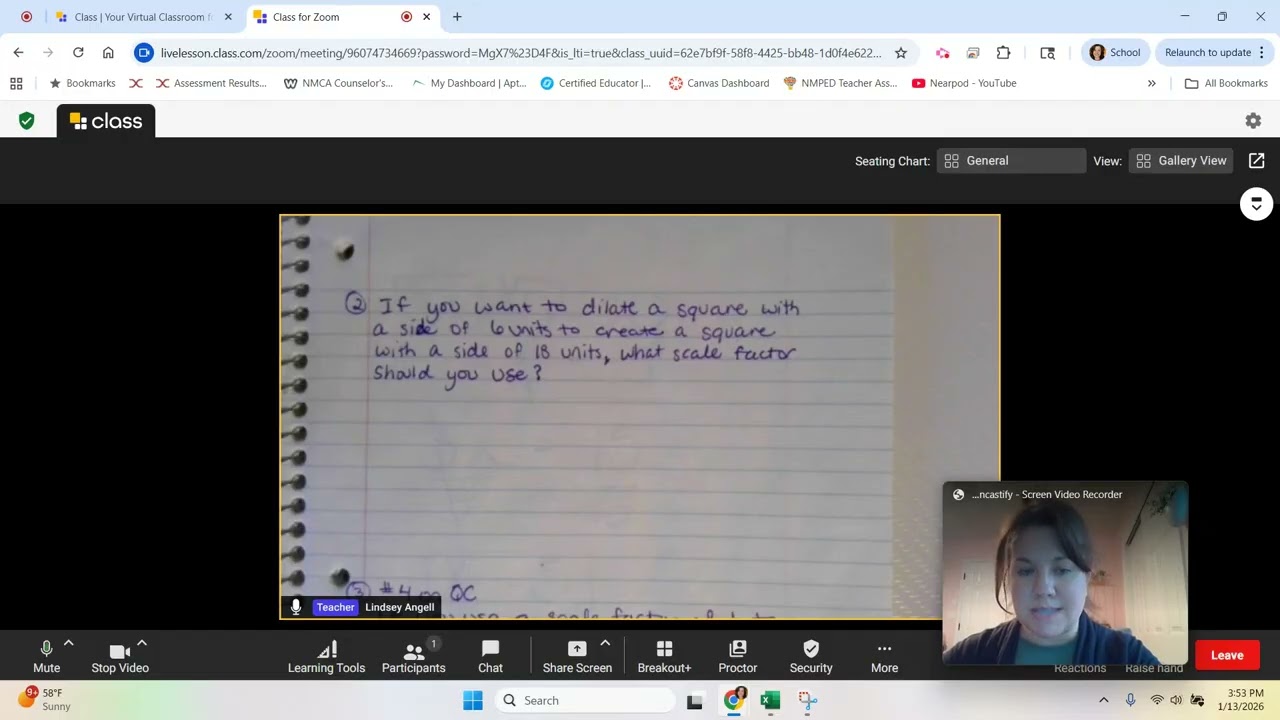Click the Class logo

tap(106, 121)
